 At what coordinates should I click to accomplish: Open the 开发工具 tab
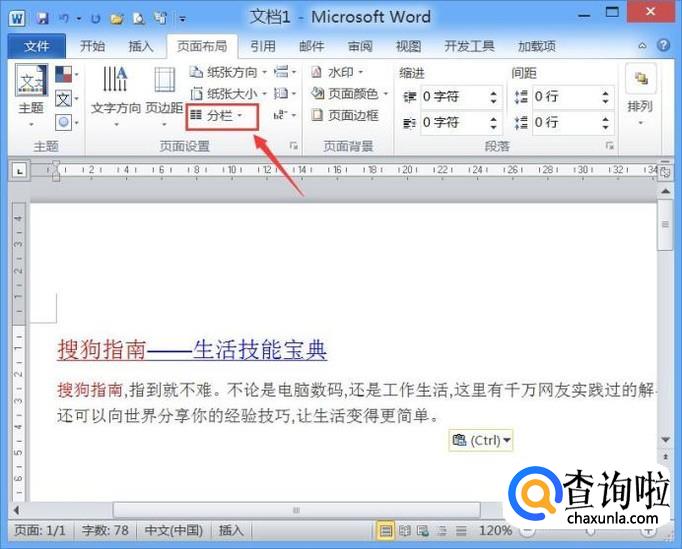coord(469,46)
